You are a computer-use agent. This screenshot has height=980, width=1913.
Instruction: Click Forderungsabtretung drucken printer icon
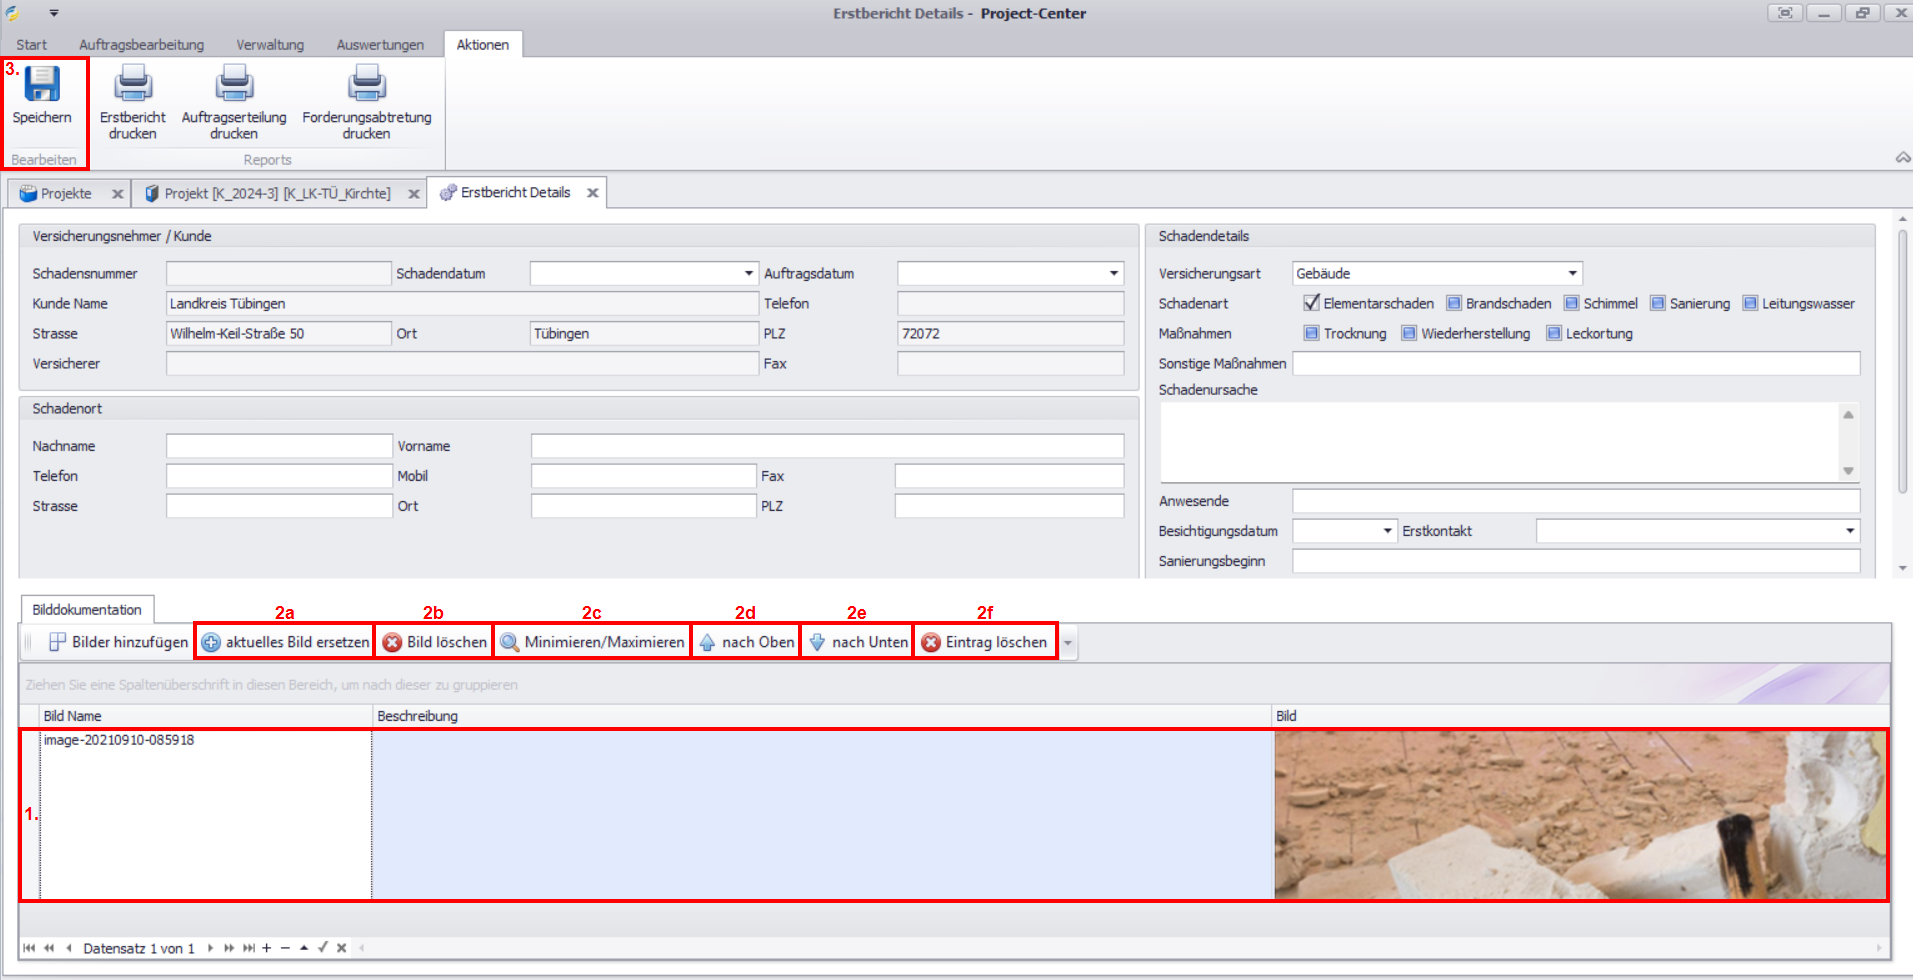coord(366,85)
